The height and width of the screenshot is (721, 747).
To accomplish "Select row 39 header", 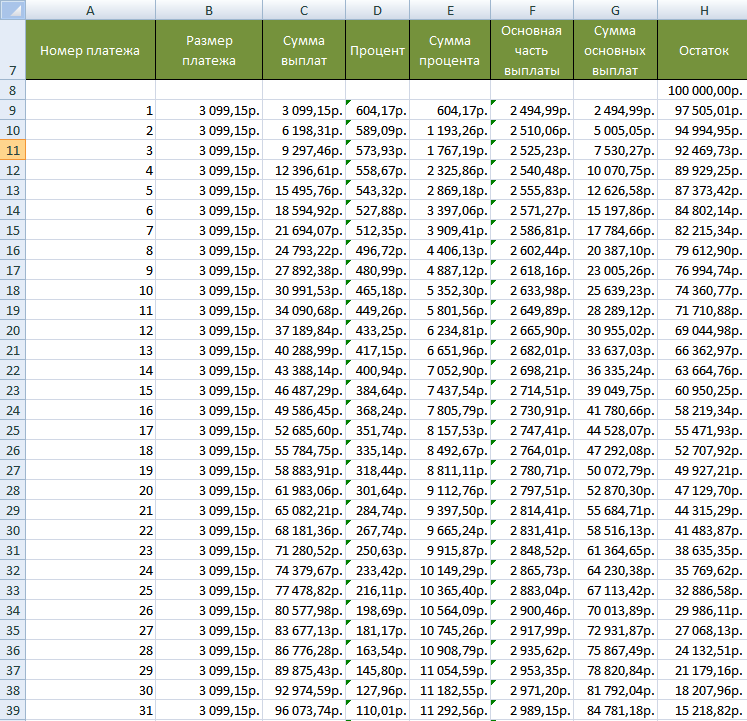I will point(13,711).
